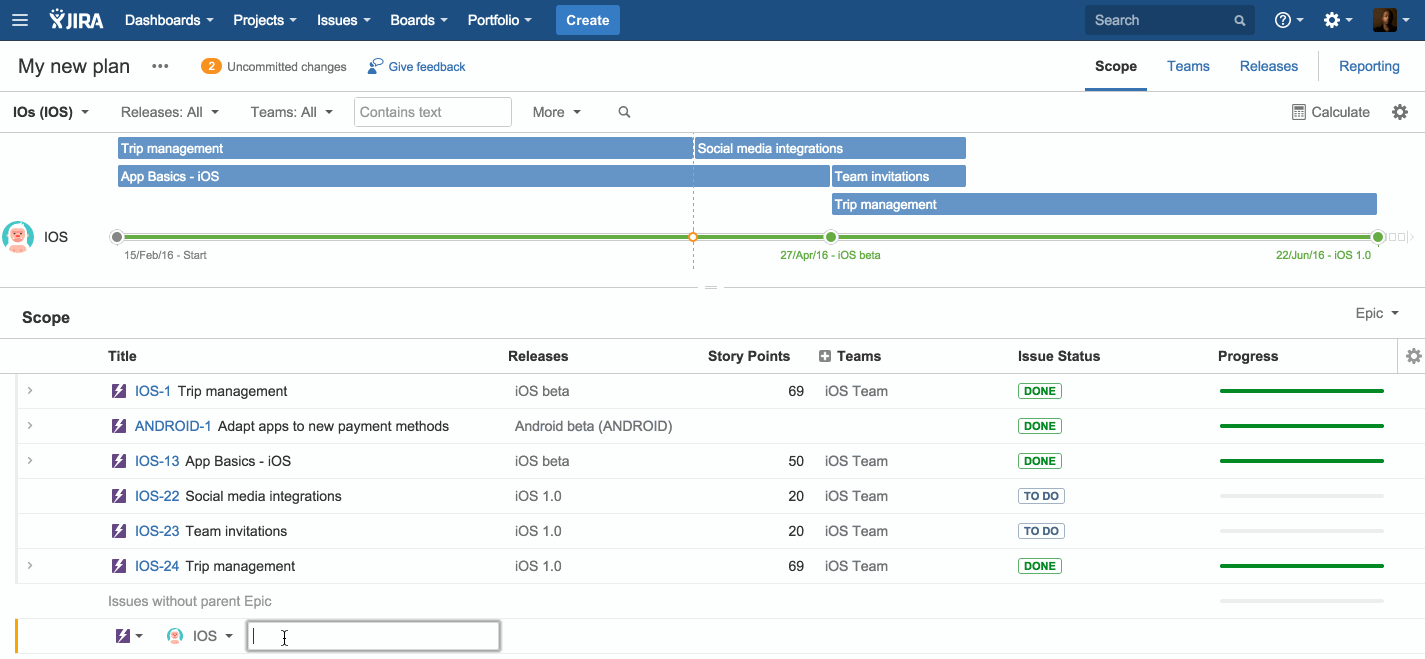The image size is (1425, 659).
Task: Open the hamburger sidebar menu
Action: coord(20,20)
